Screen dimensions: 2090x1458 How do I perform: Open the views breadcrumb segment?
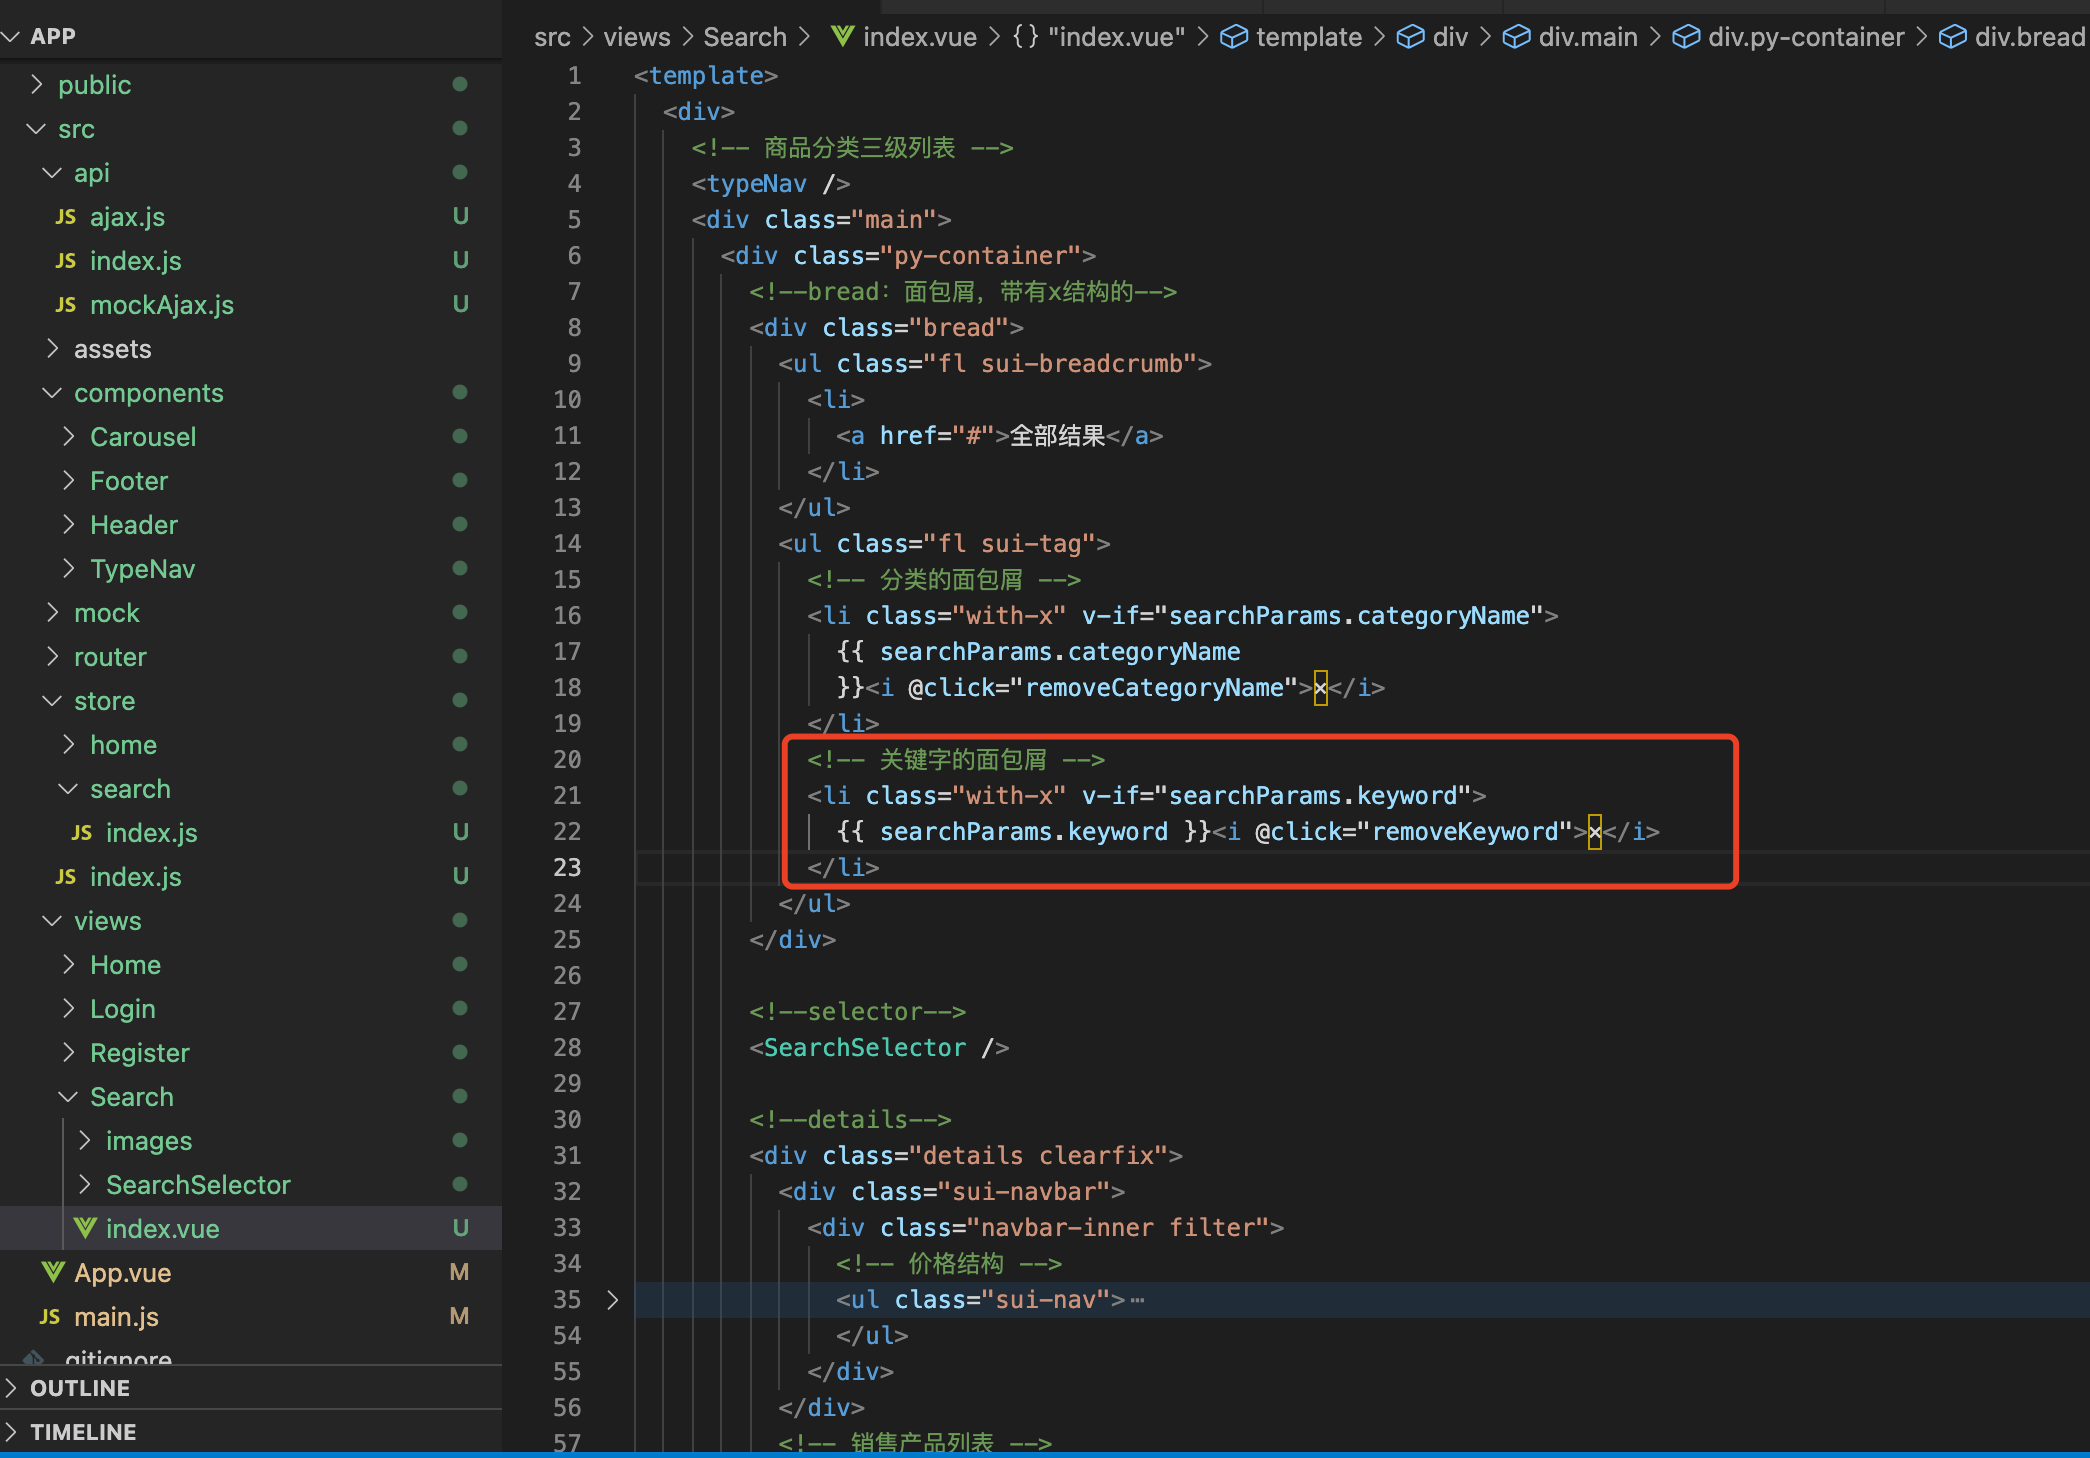636,37
